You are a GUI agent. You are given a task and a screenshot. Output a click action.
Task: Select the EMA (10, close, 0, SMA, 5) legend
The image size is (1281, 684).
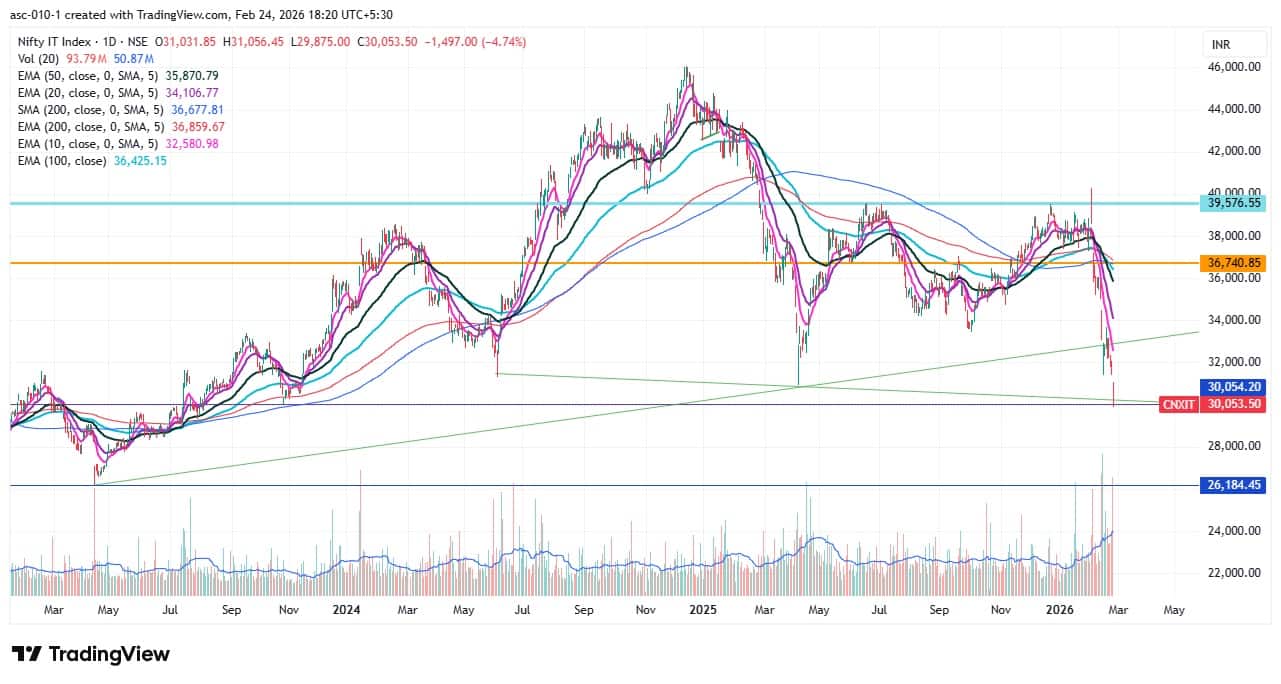tap(89, 144)
